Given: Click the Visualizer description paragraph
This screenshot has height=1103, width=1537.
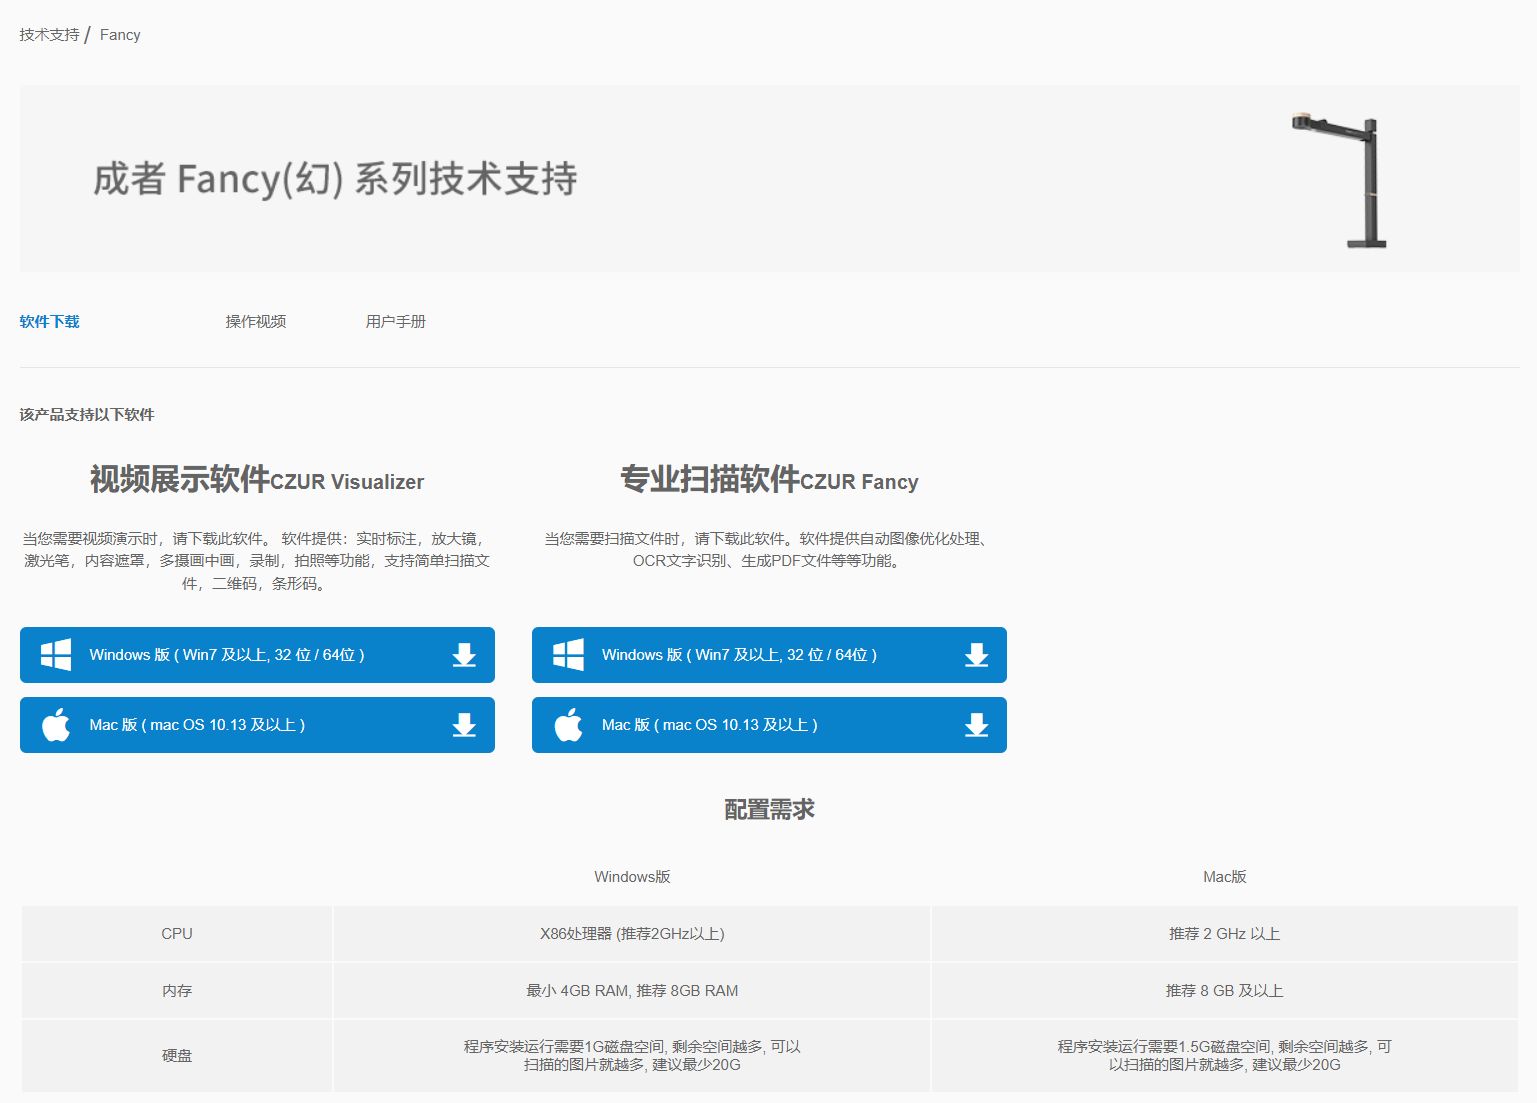Looking at the screenshot, I should click(x=257, y=561).
